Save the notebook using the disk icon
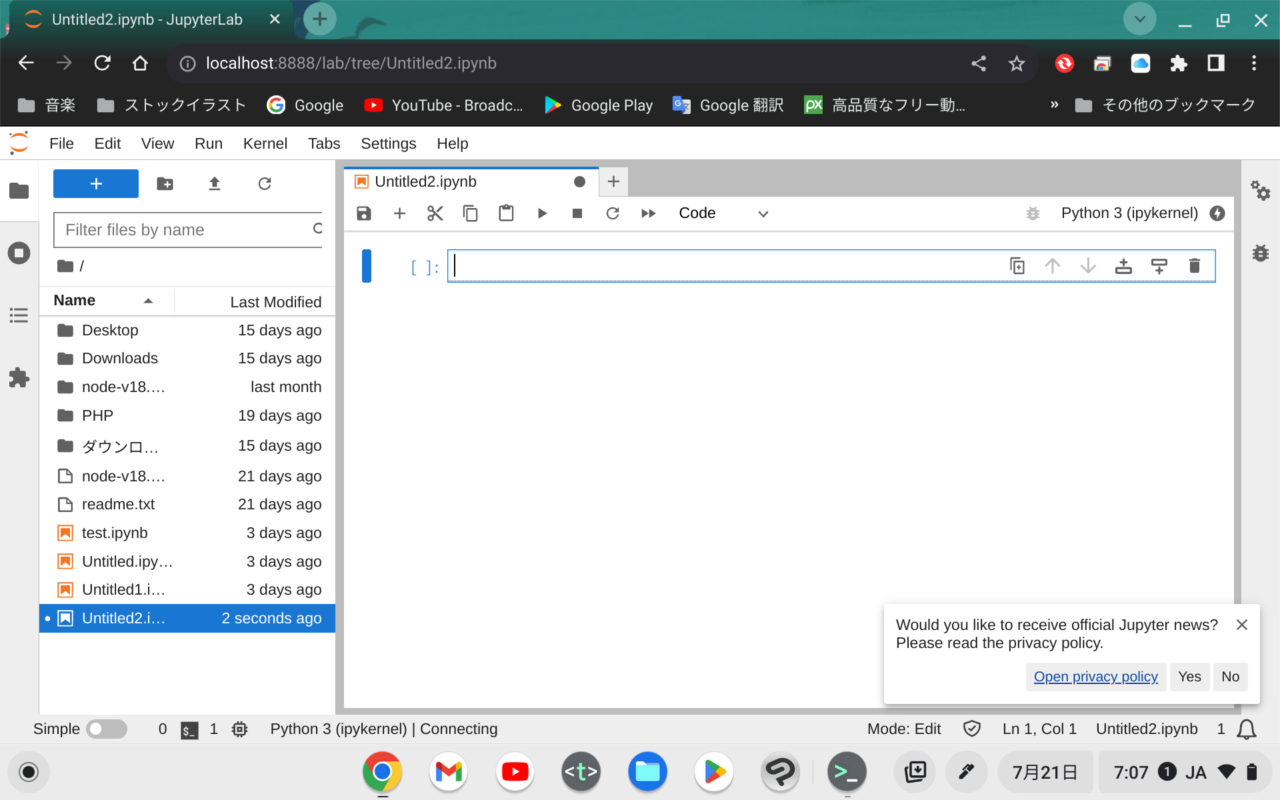The image size is (1280, 800). tap(363, 213)
